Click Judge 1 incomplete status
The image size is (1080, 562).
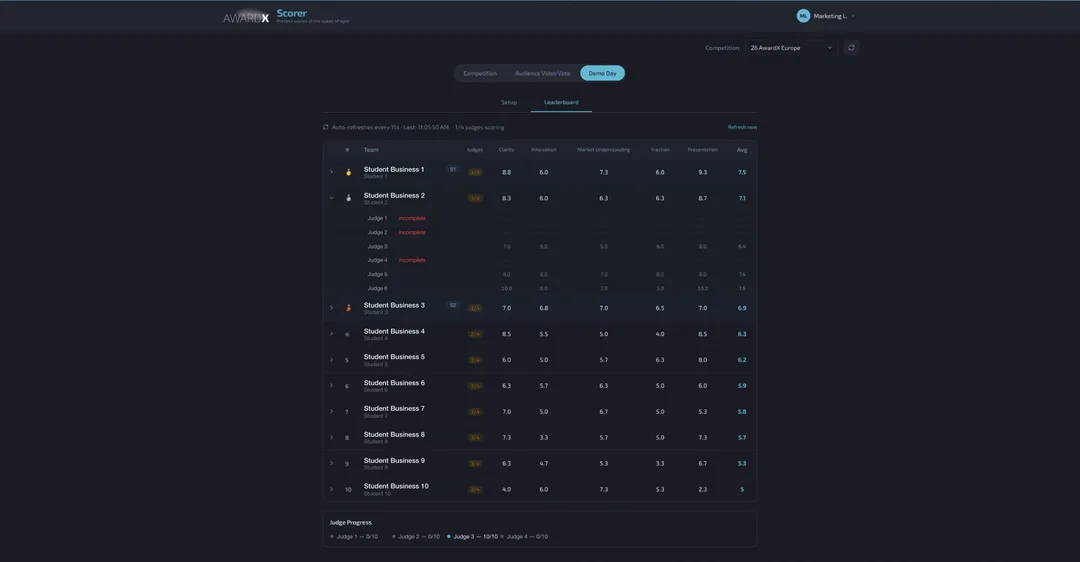[x=412, y=218]
